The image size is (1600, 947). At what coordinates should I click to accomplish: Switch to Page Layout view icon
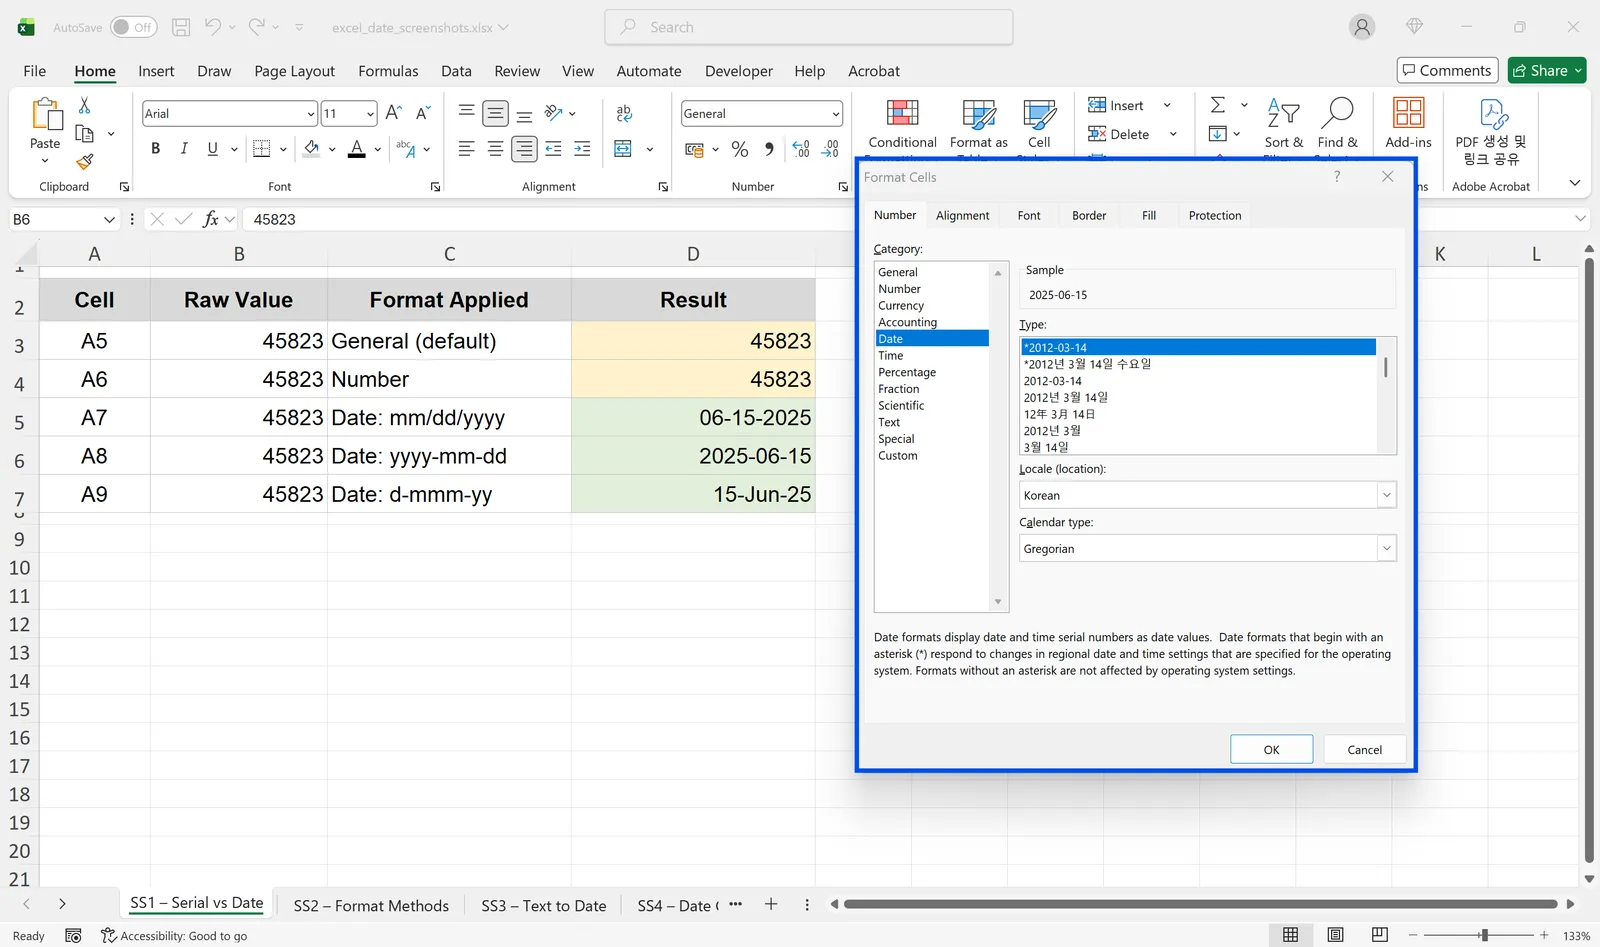pos(1335,935)
